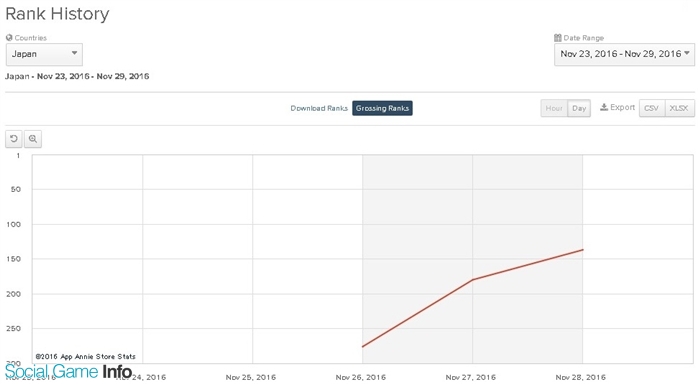Open the Japan country dropdown

pos(44,54)
